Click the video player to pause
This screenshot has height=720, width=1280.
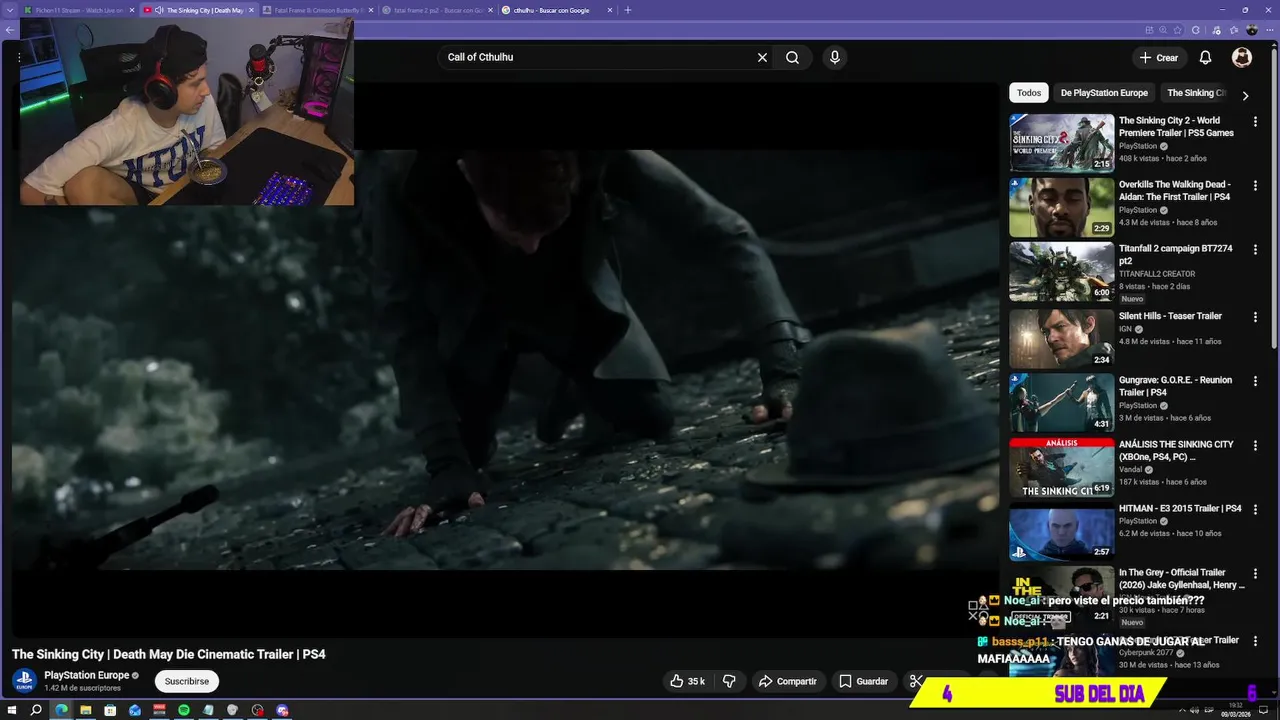click(x=505, y=360)
